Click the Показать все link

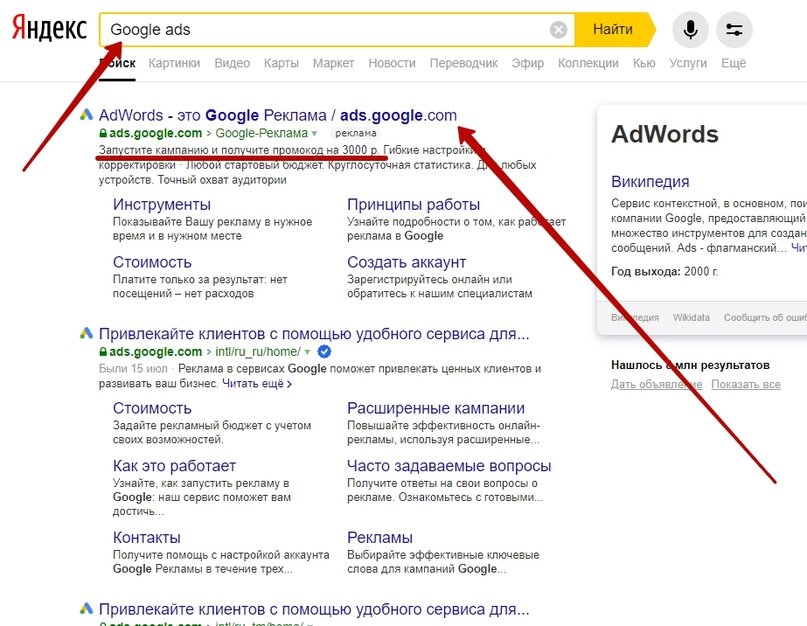click(x=746, y=385)
